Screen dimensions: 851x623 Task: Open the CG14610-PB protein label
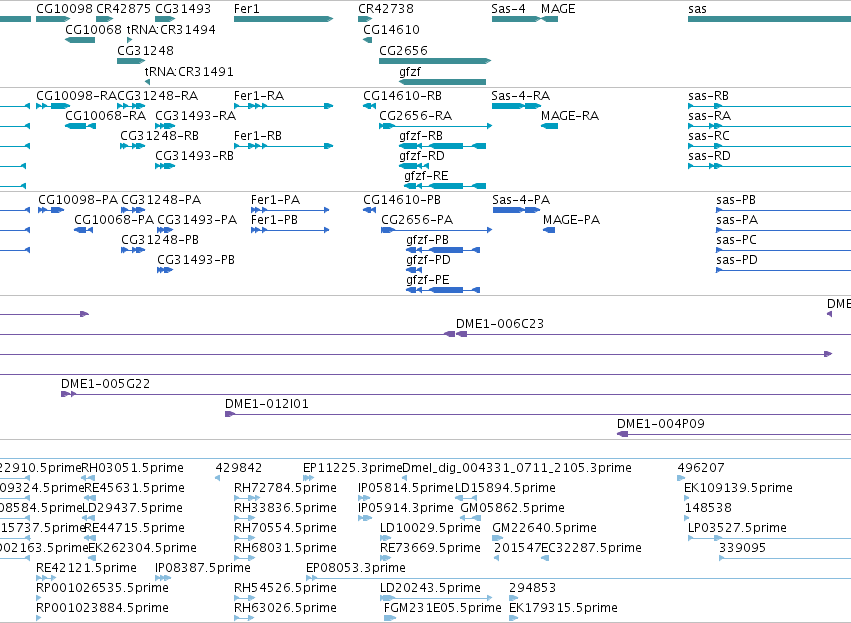pos(402,200)
